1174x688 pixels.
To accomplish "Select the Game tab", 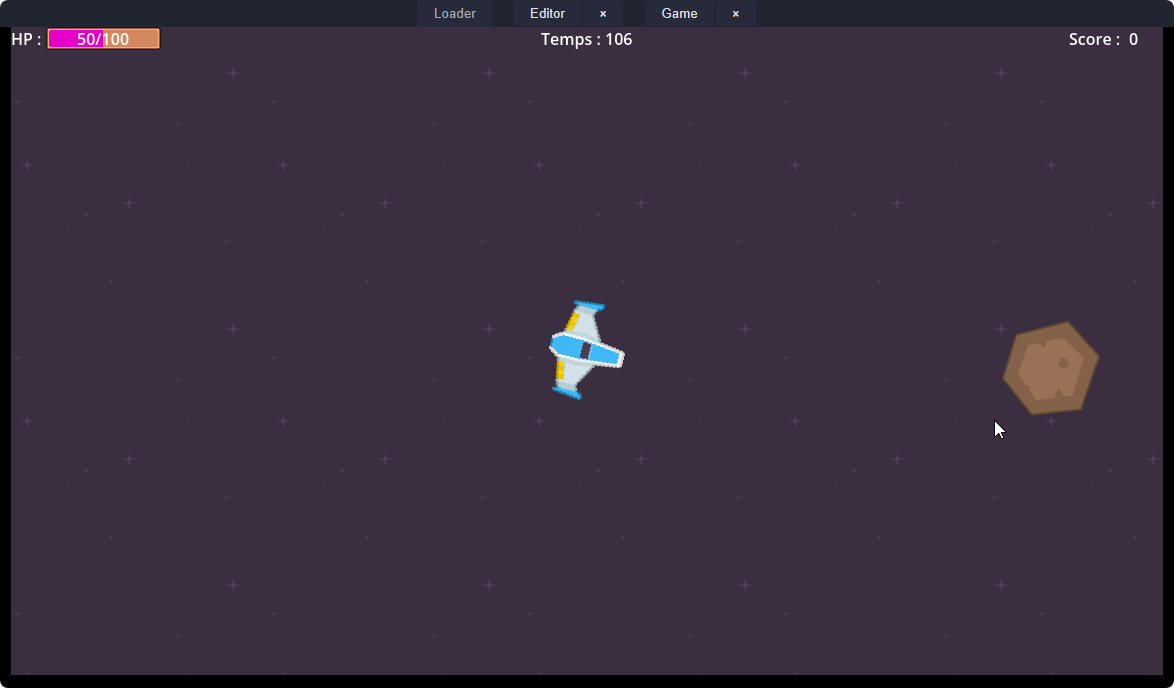I will [679, 13].
